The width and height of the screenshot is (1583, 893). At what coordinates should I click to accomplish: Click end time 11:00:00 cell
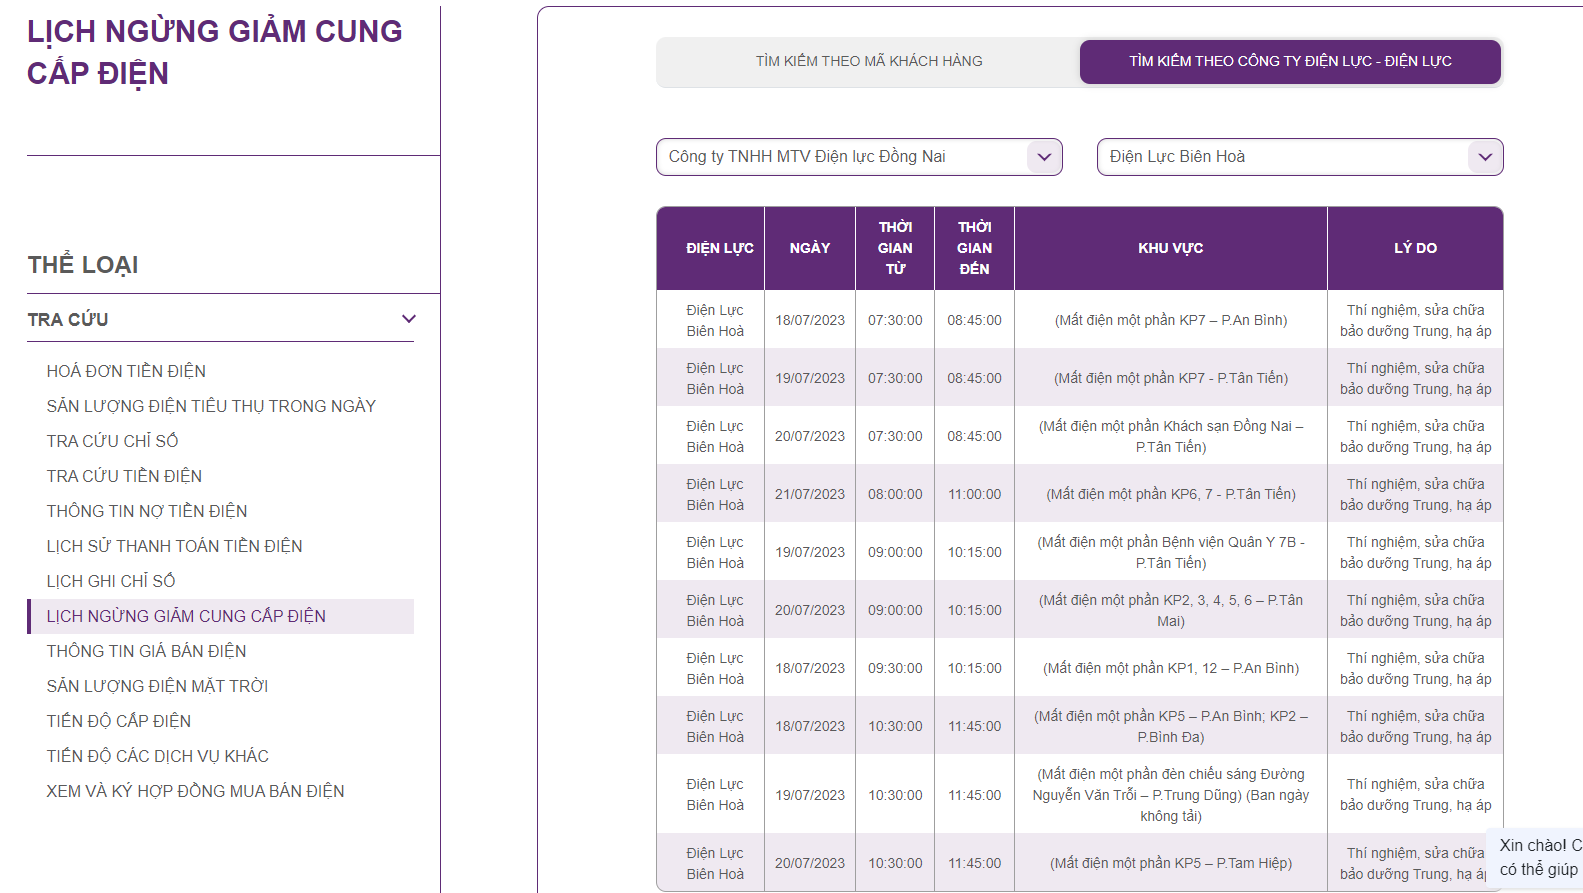pyautogui.click(x=974, y=494)
